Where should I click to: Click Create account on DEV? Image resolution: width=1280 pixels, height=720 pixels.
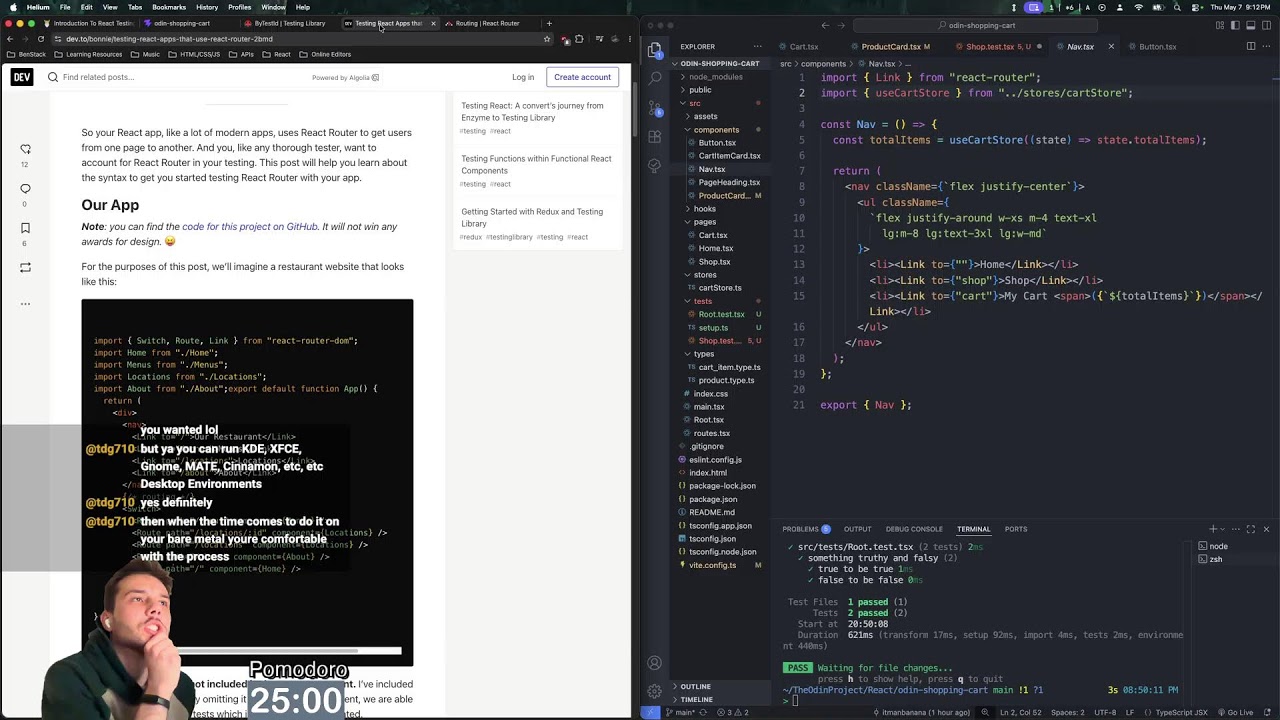coord(582,77)
